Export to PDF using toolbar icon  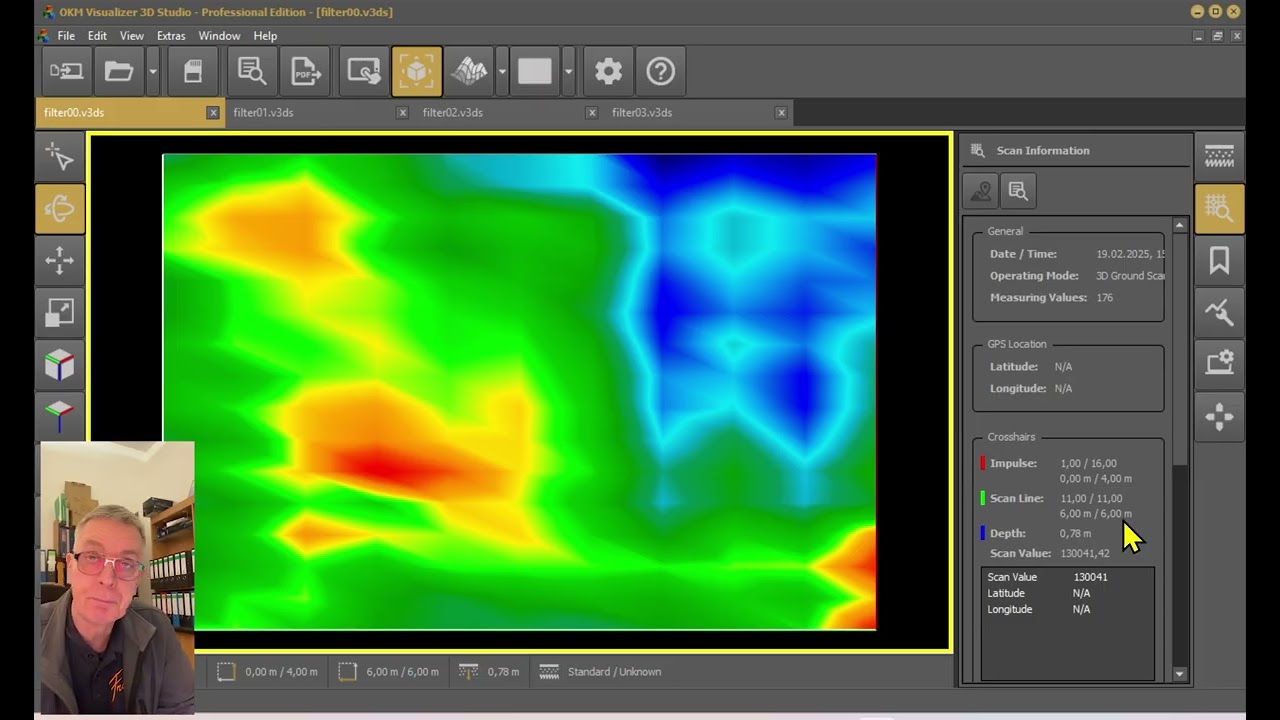[305, 71]
